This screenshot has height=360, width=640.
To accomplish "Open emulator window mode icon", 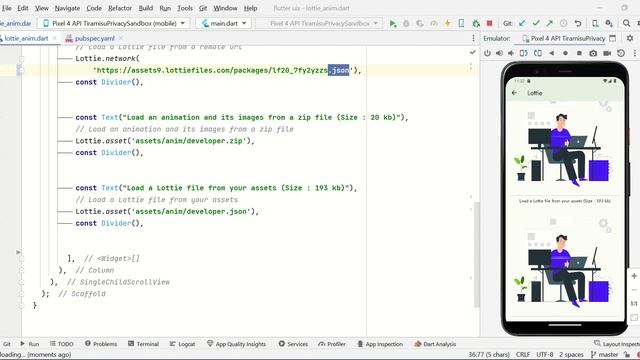I will click(612, 38).
